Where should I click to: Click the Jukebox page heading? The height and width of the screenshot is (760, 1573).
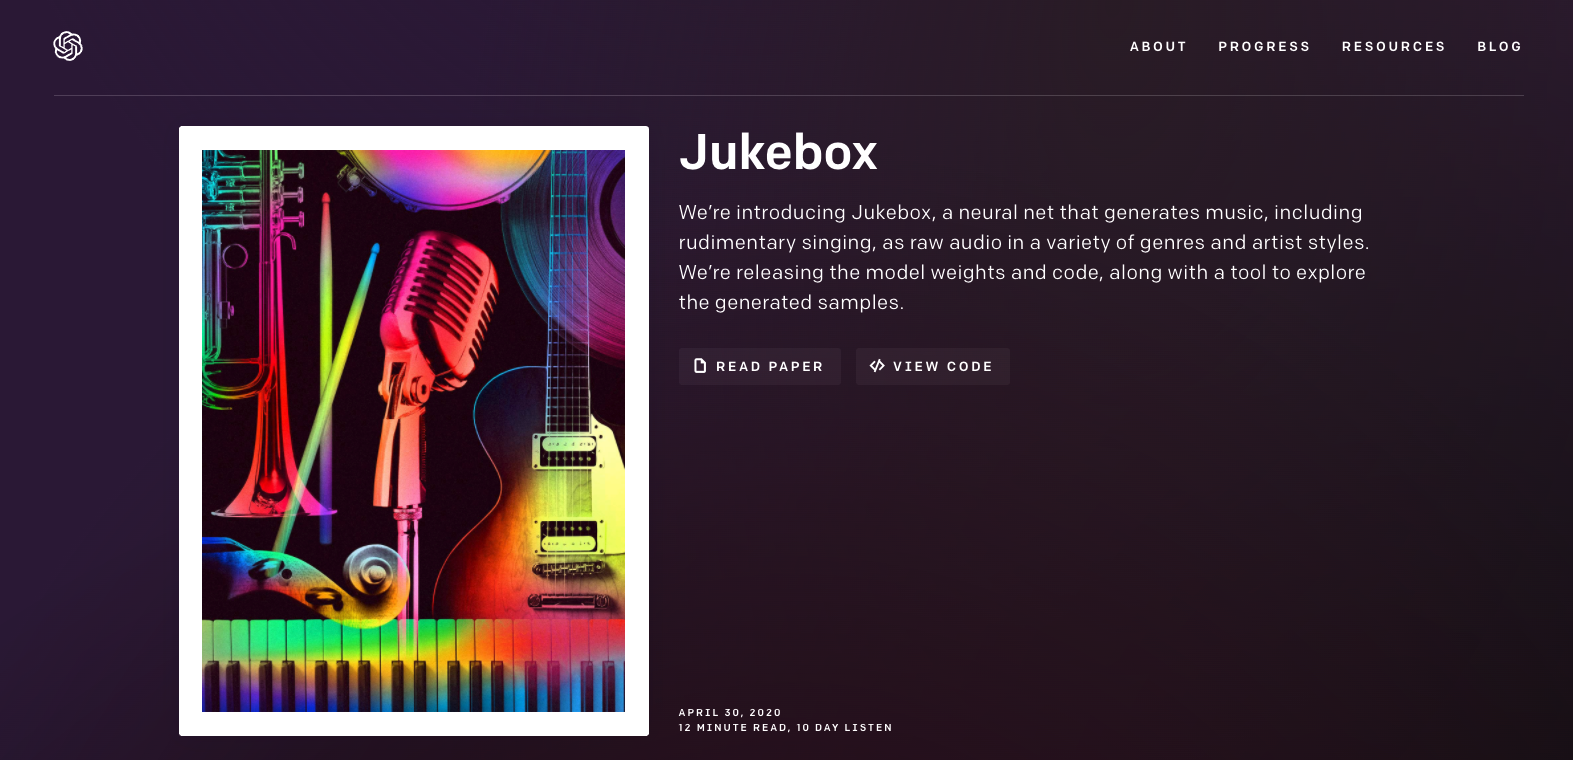click(x=778, y=153)
